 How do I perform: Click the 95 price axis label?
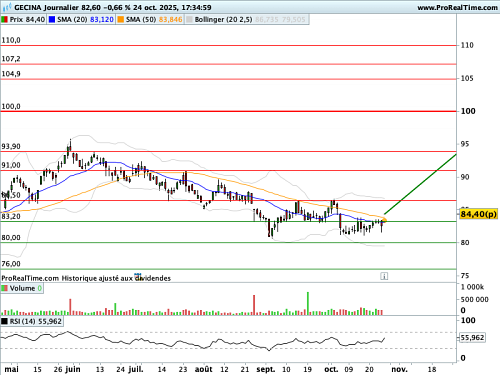tap(465, 144)
